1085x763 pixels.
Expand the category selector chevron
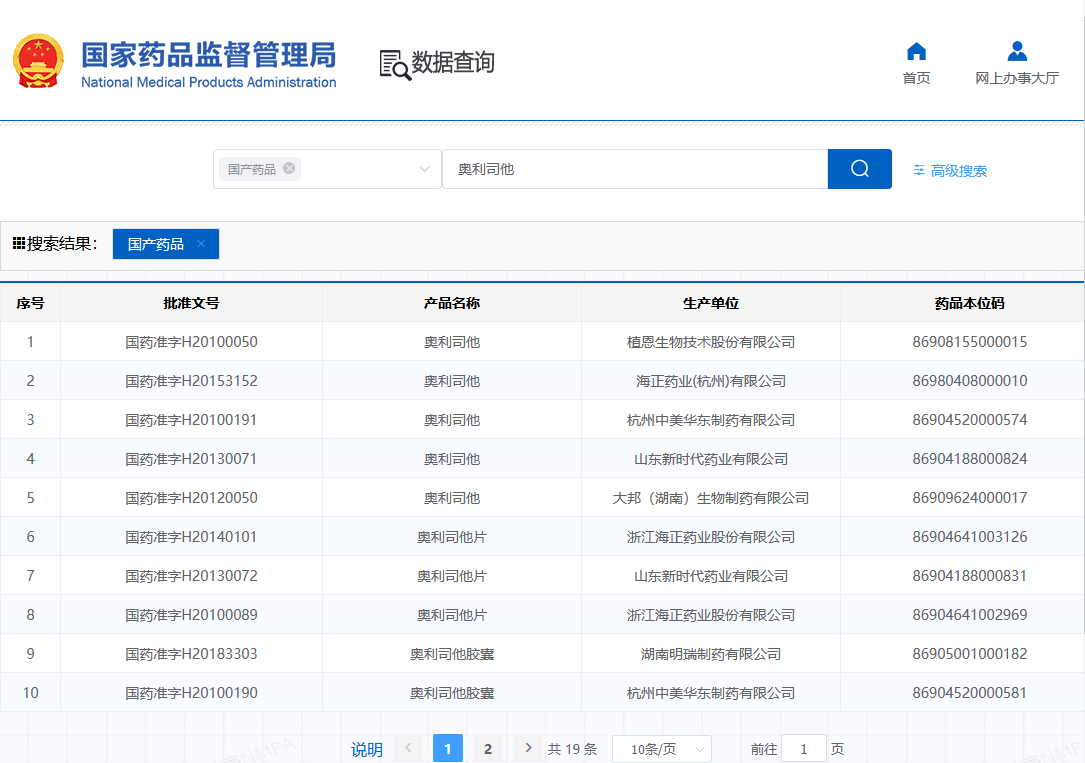pyautogui.click(x=423, y=168)
